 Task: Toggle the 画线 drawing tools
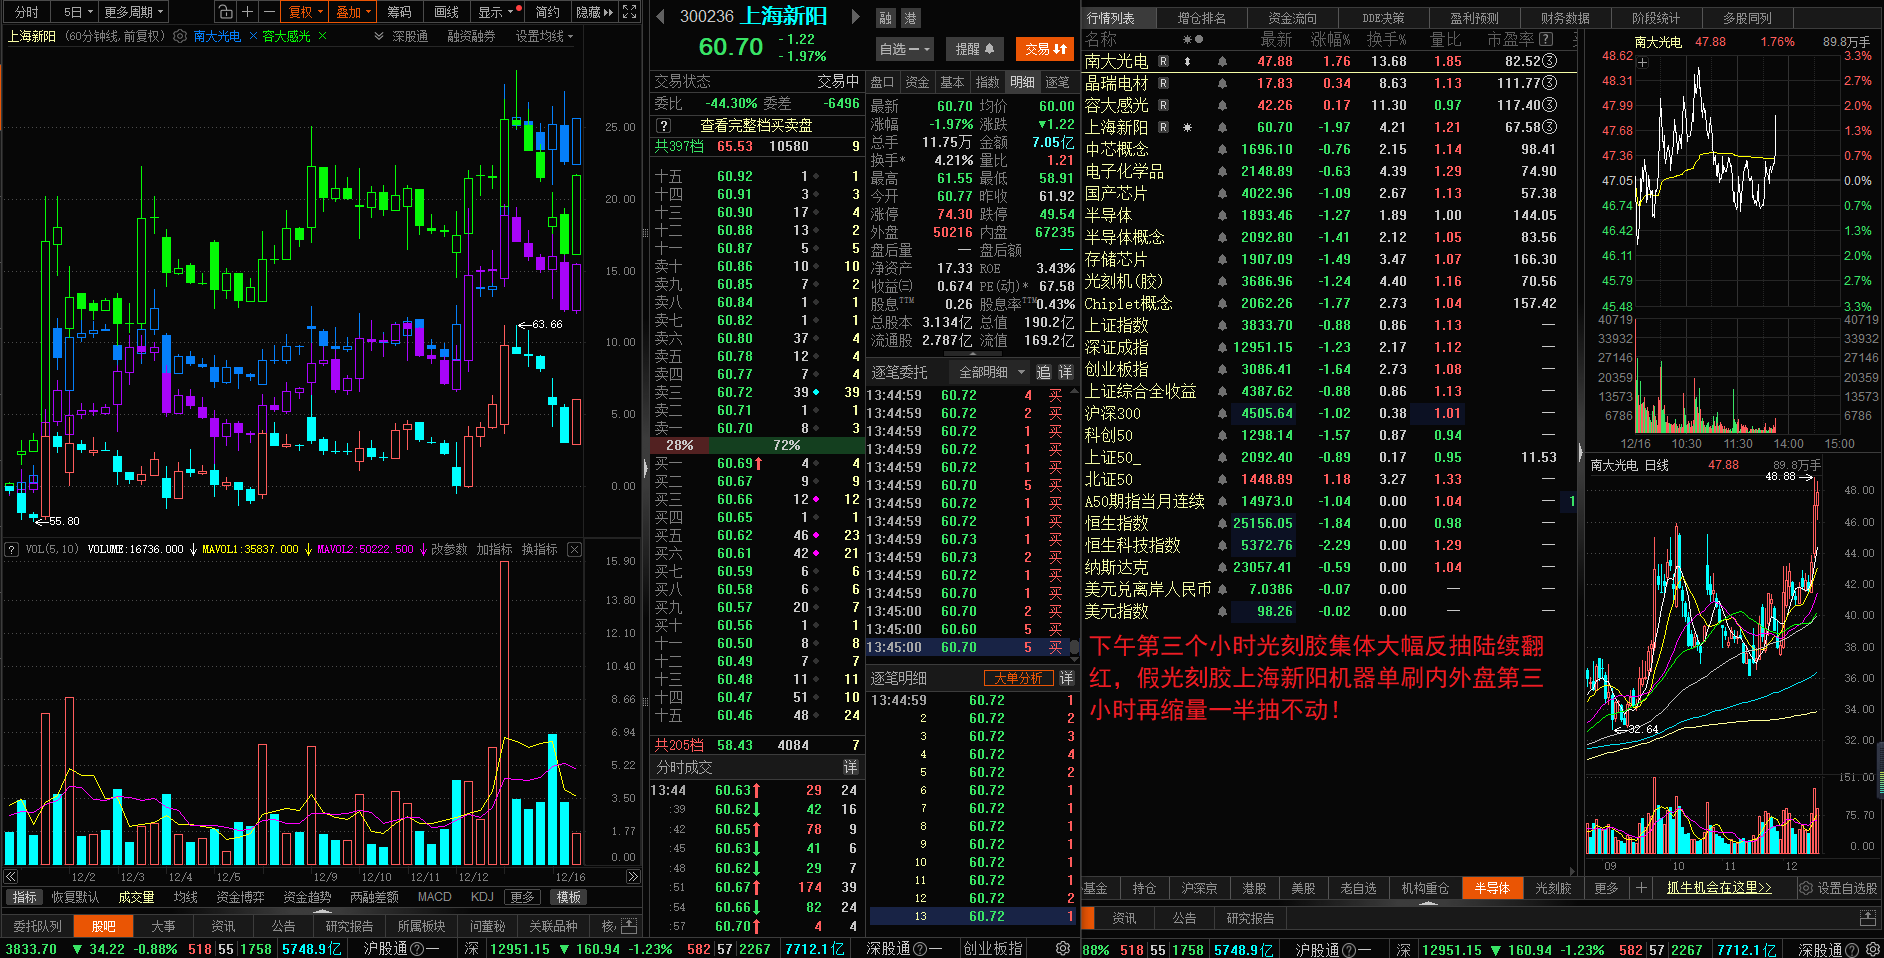pos(446,12)
